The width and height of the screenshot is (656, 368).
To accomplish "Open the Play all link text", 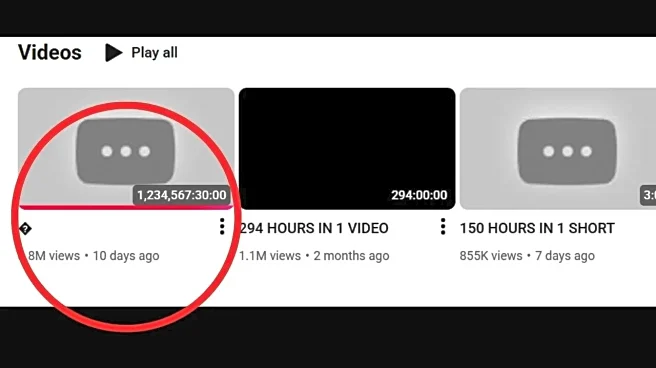I will tap(154, 53).
